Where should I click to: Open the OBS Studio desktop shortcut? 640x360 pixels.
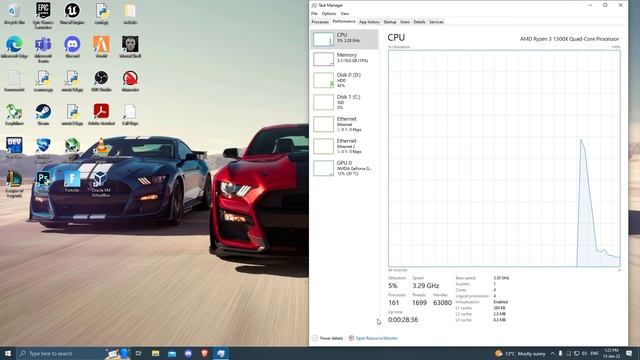pyautogui.click(x=101, y=81)
